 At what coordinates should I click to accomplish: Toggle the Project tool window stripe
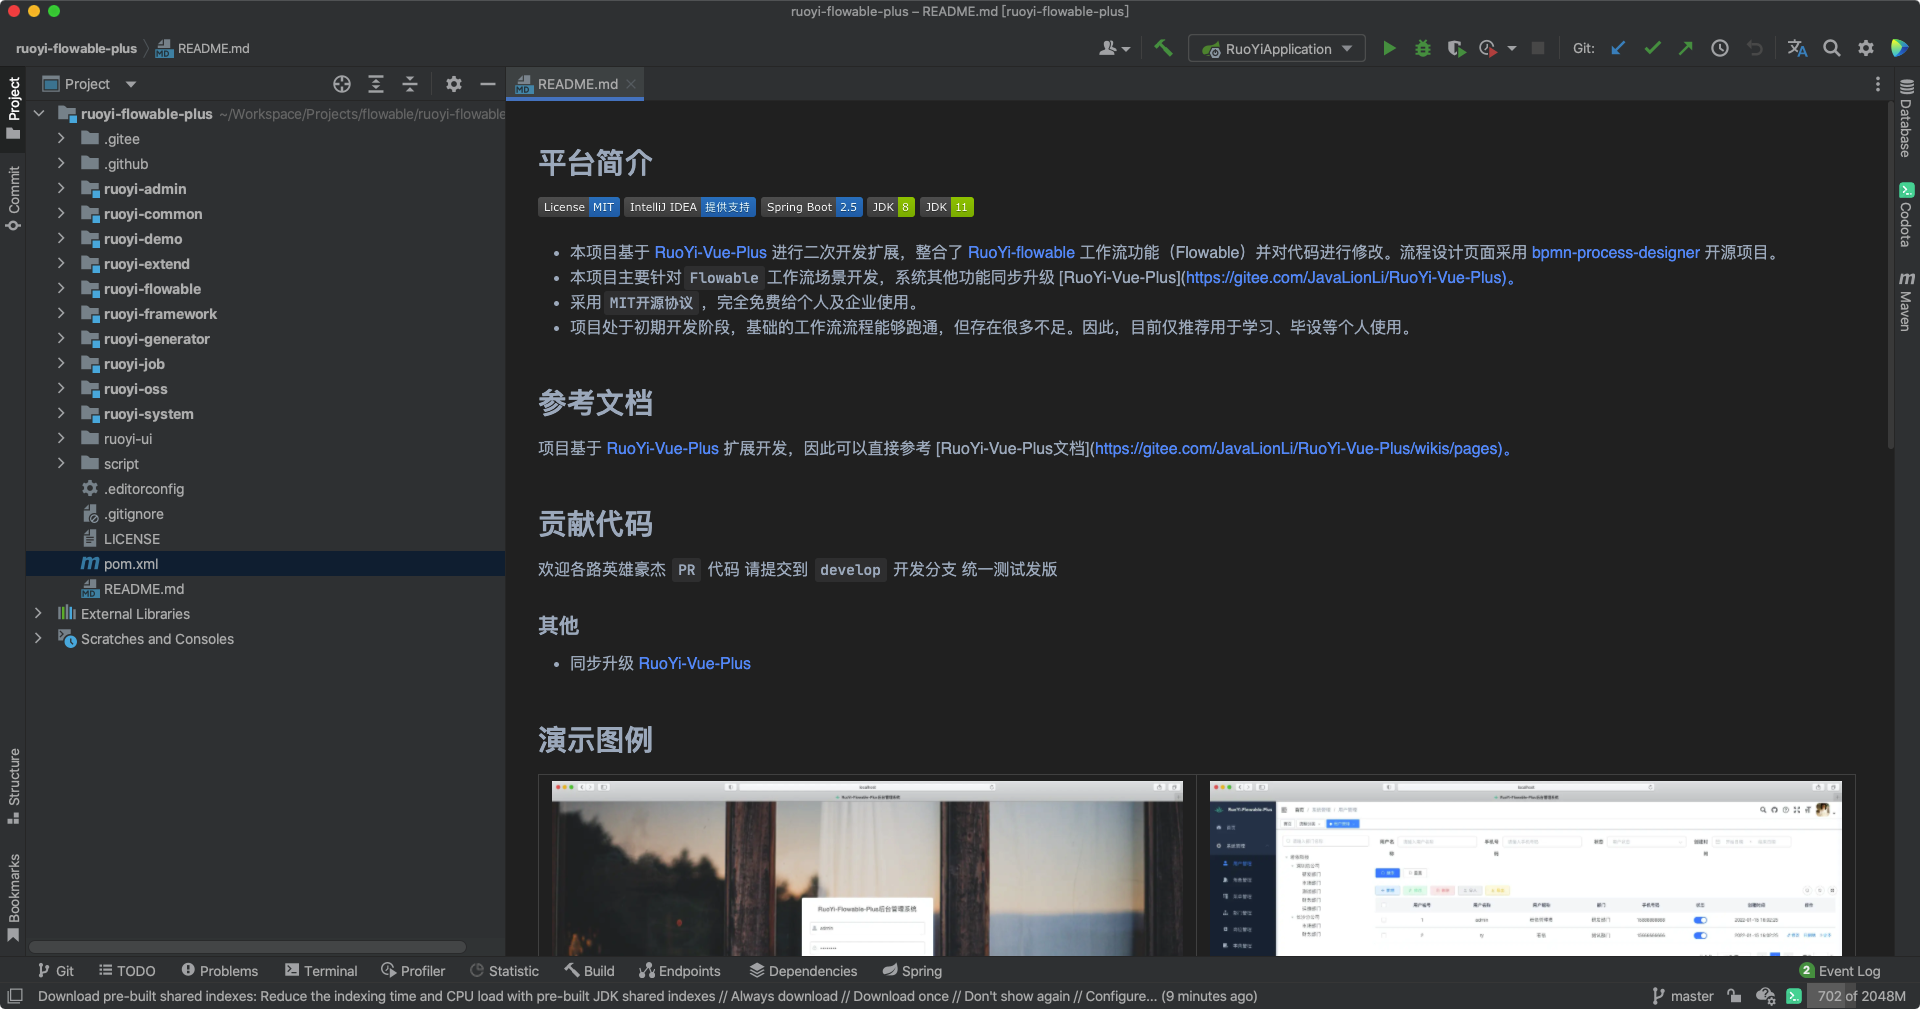[13, 108]
